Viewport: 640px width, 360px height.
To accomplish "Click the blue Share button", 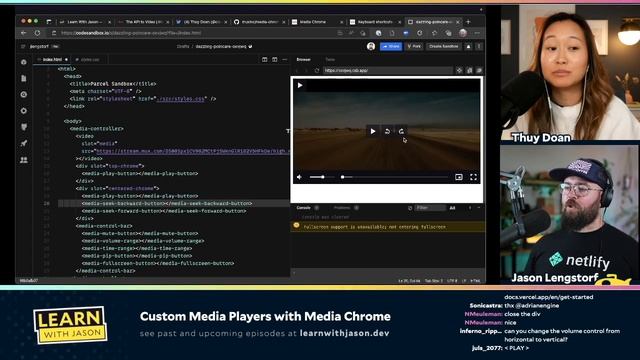I will coord(391,47).
